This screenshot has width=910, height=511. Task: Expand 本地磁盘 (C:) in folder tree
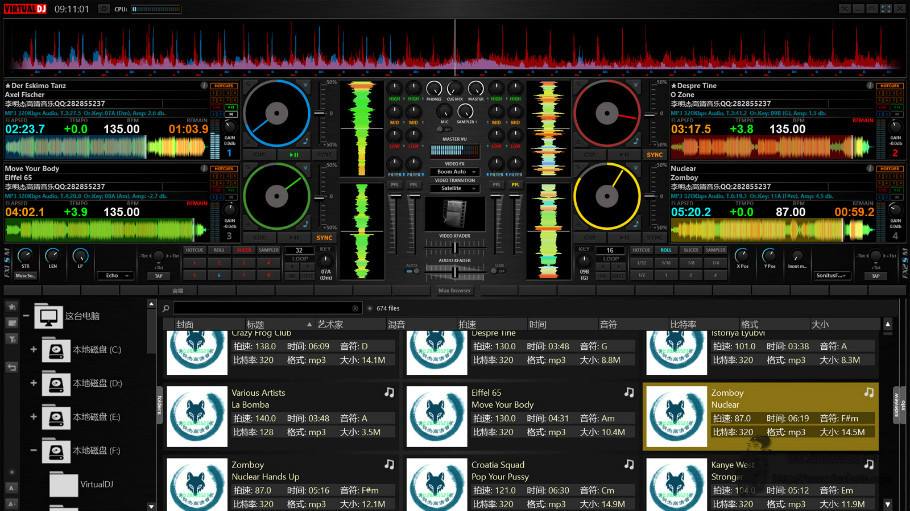[34, 350]
